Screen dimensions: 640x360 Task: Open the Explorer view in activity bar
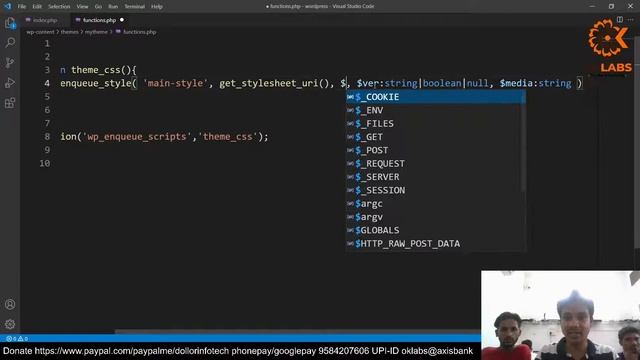point(10,23)
